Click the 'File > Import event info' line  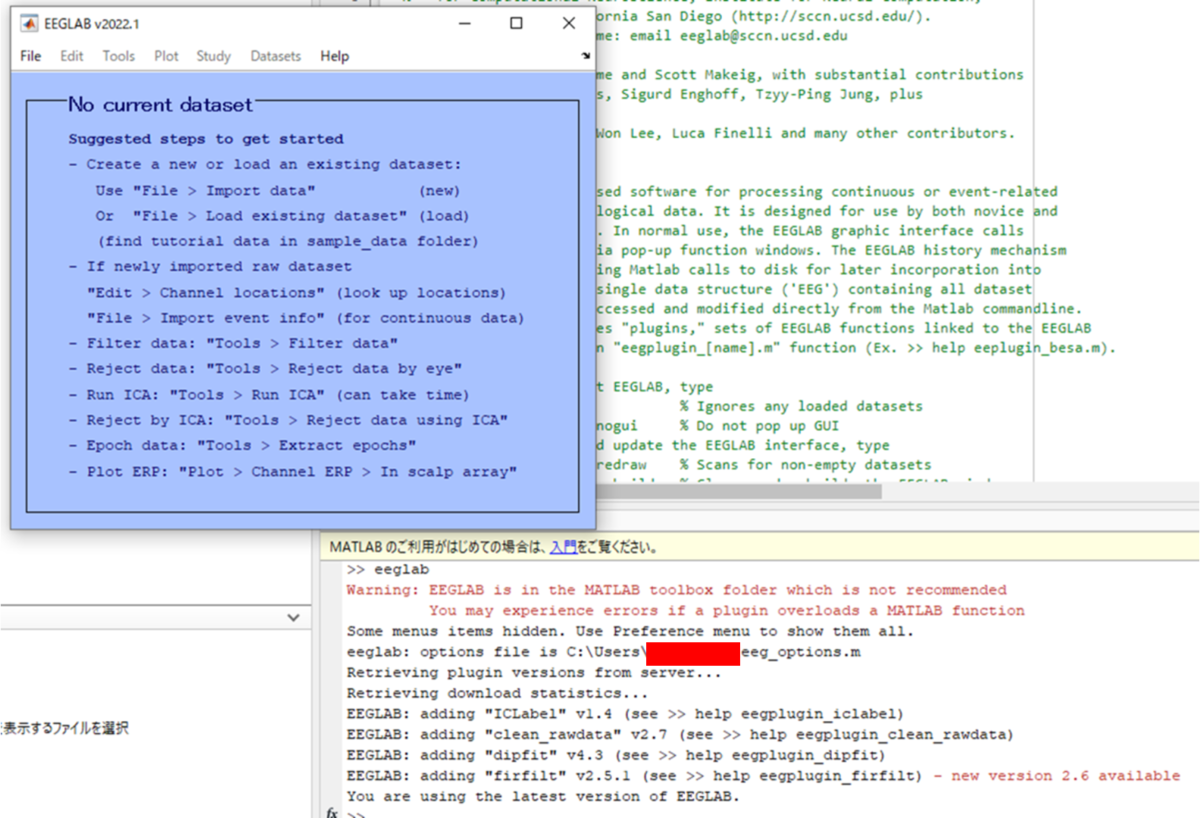[305, 318]
